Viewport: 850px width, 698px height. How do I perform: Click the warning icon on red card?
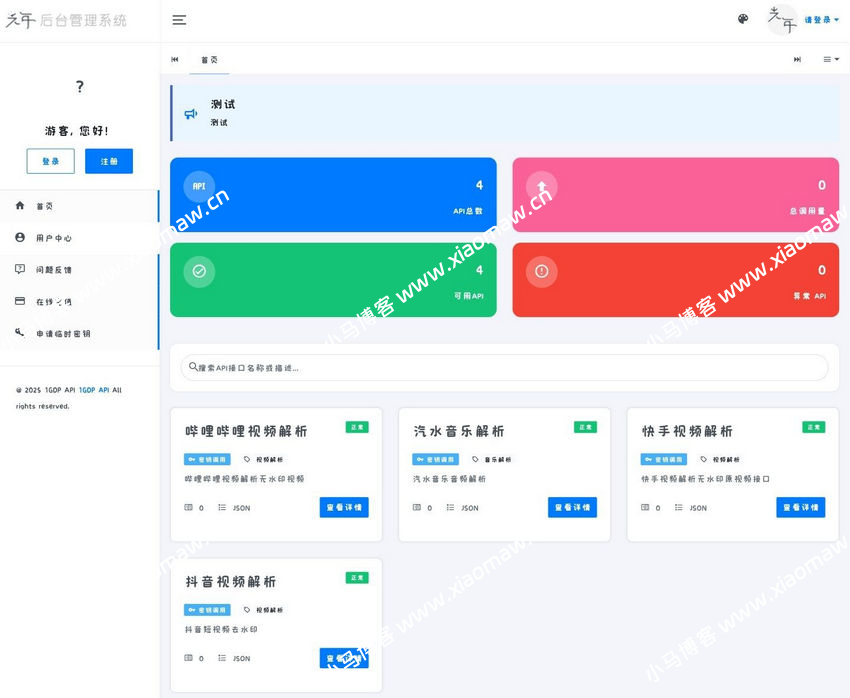click(x=542, y=271)
